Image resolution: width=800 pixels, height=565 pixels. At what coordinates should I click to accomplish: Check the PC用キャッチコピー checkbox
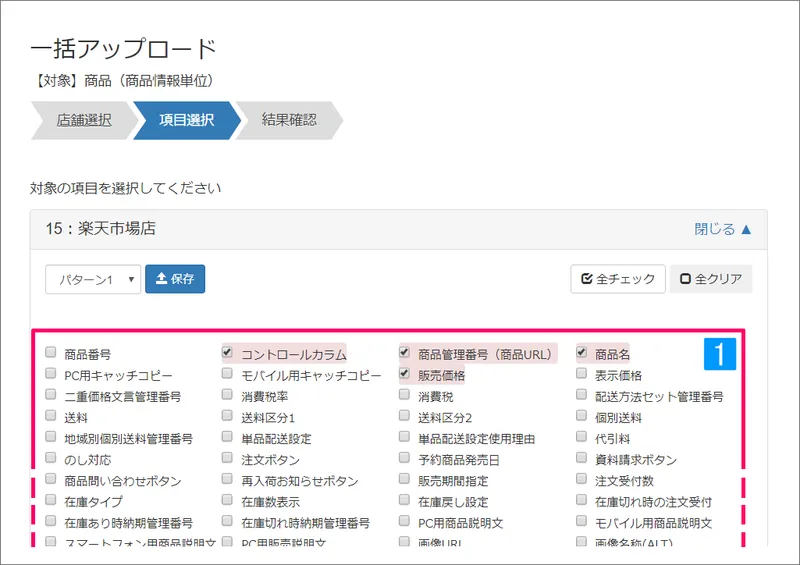(51, 373)
